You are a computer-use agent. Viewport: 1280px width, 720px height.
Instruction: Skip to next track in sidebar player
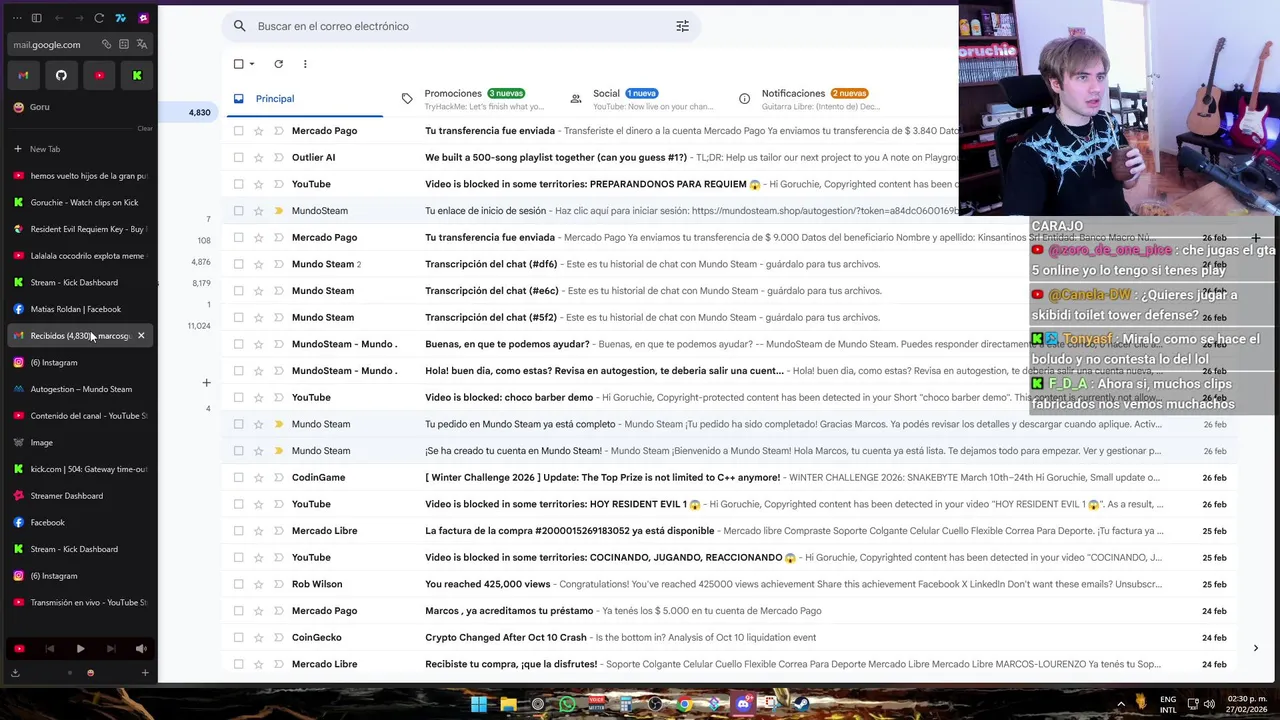[x=110, y=649]
